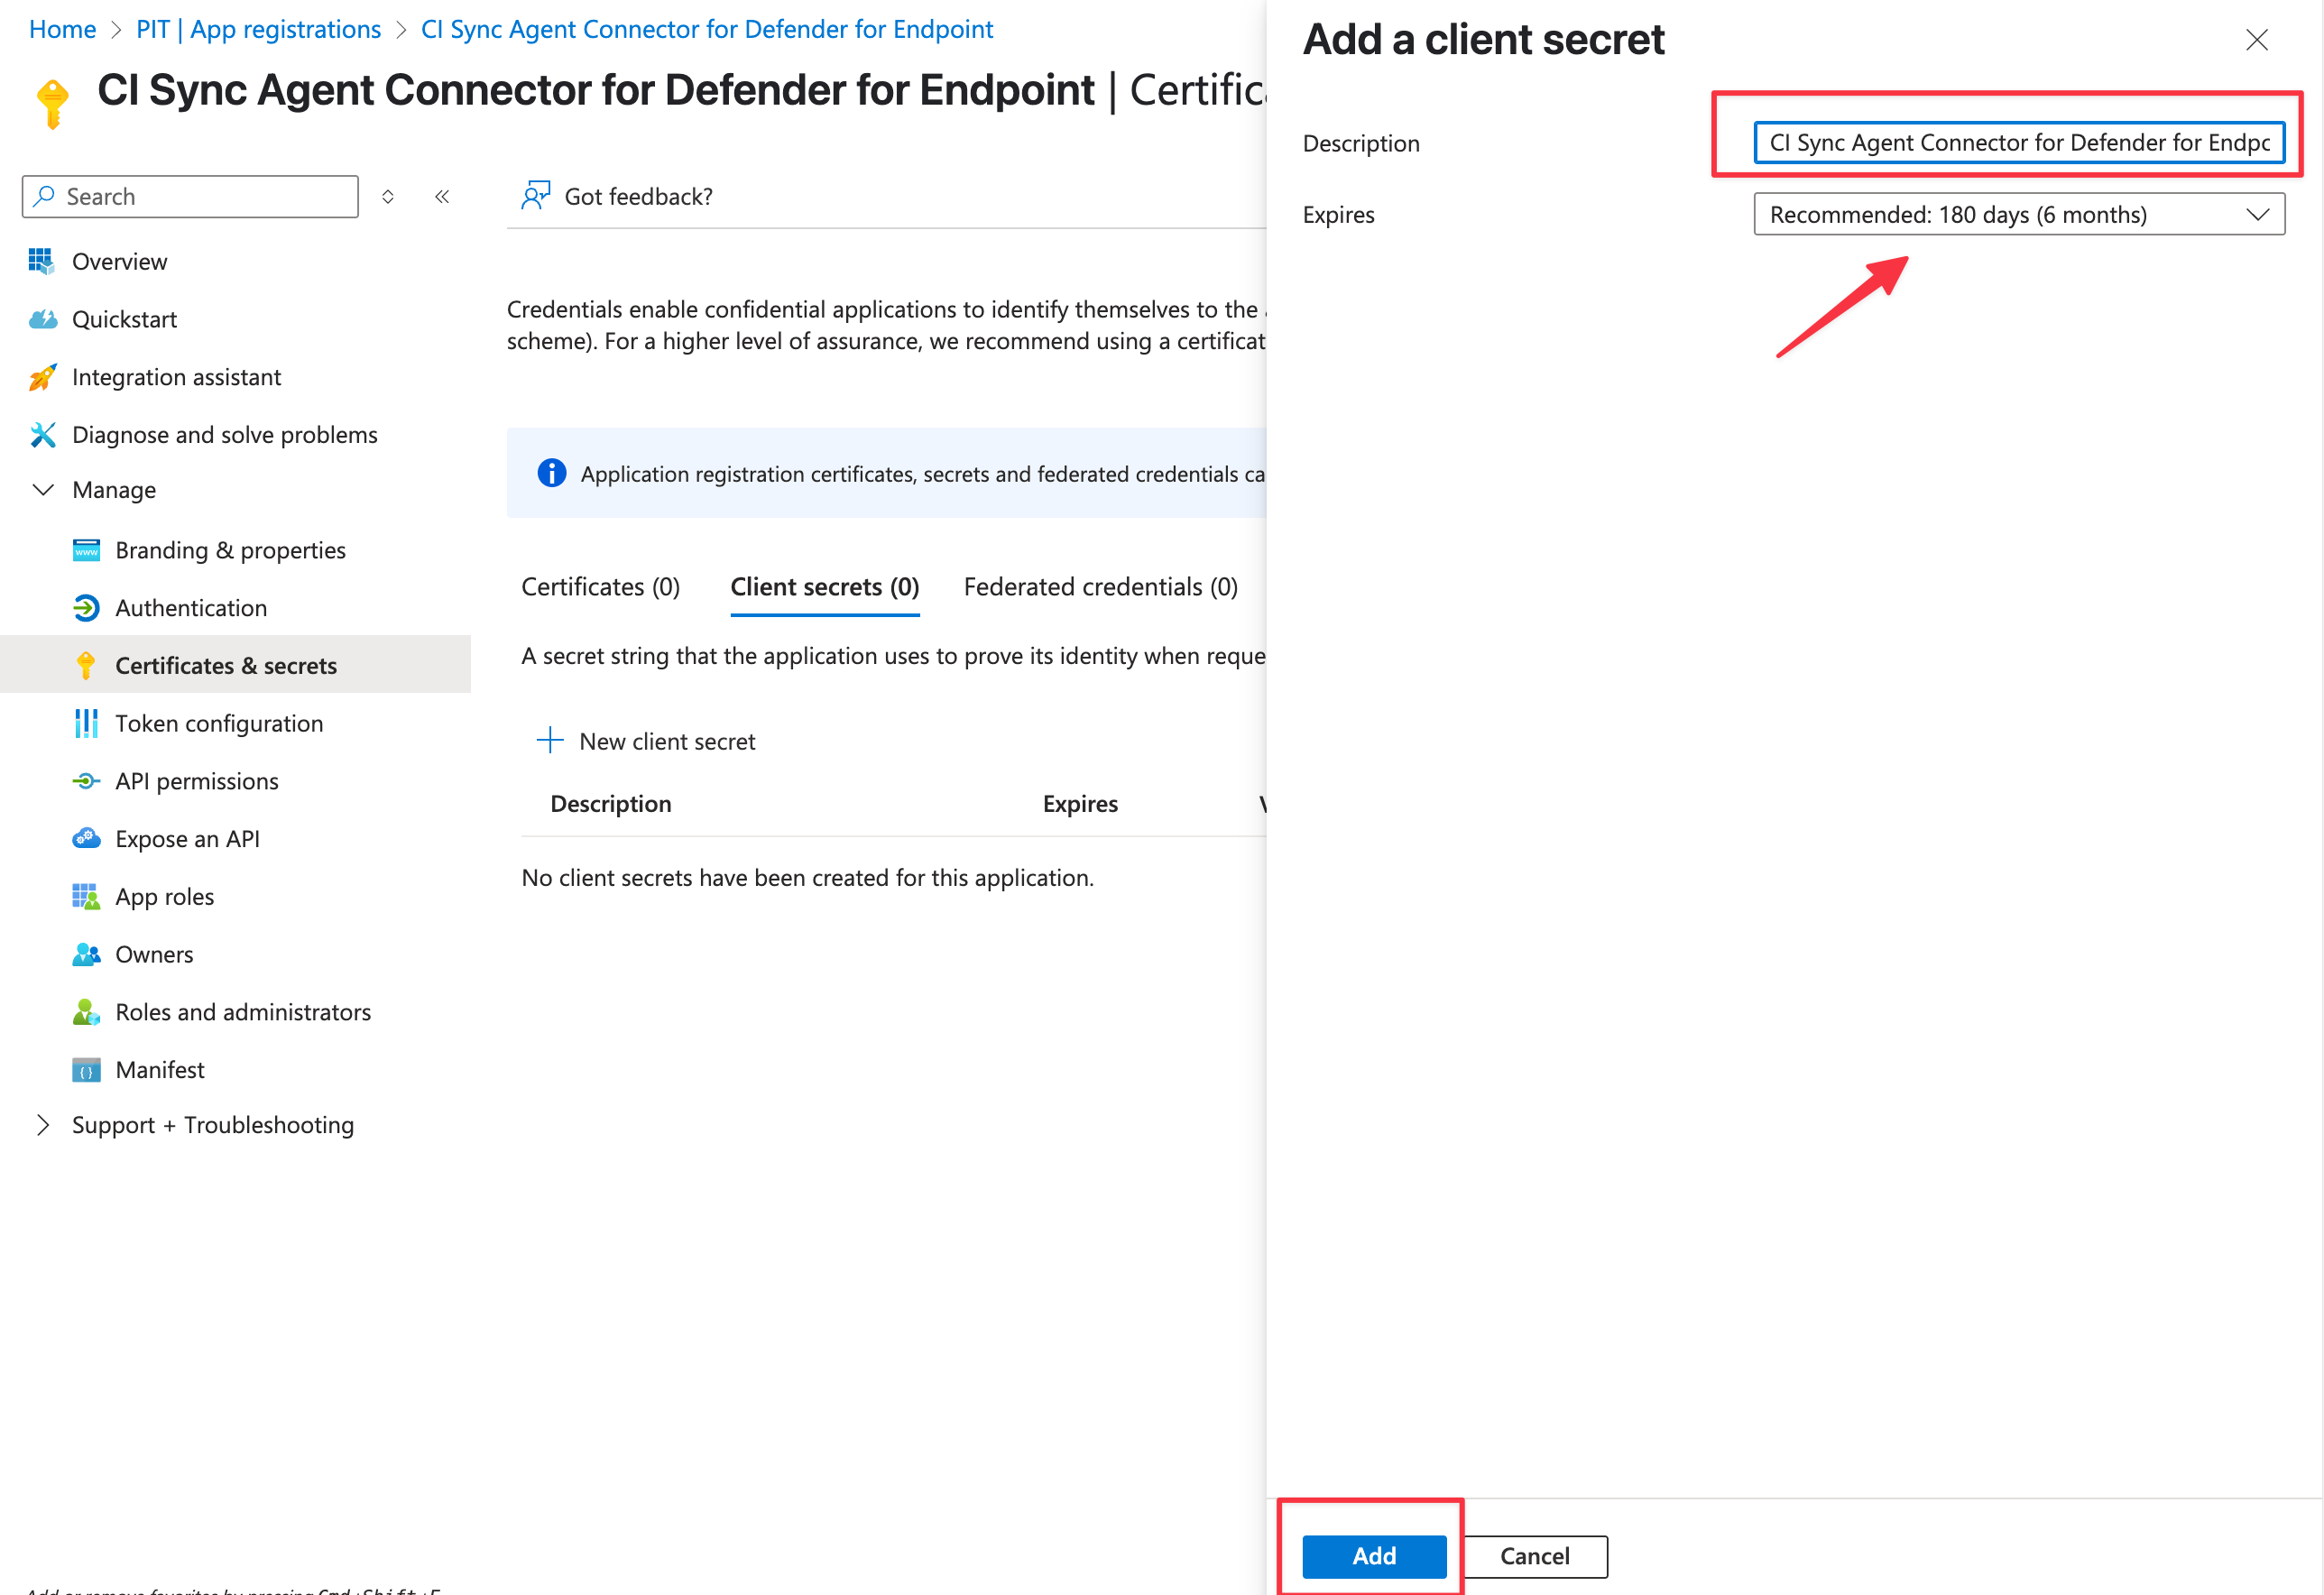Click the Token configuration bars icon
This screenshot has height=1595, width=2324.
point(86,723)
